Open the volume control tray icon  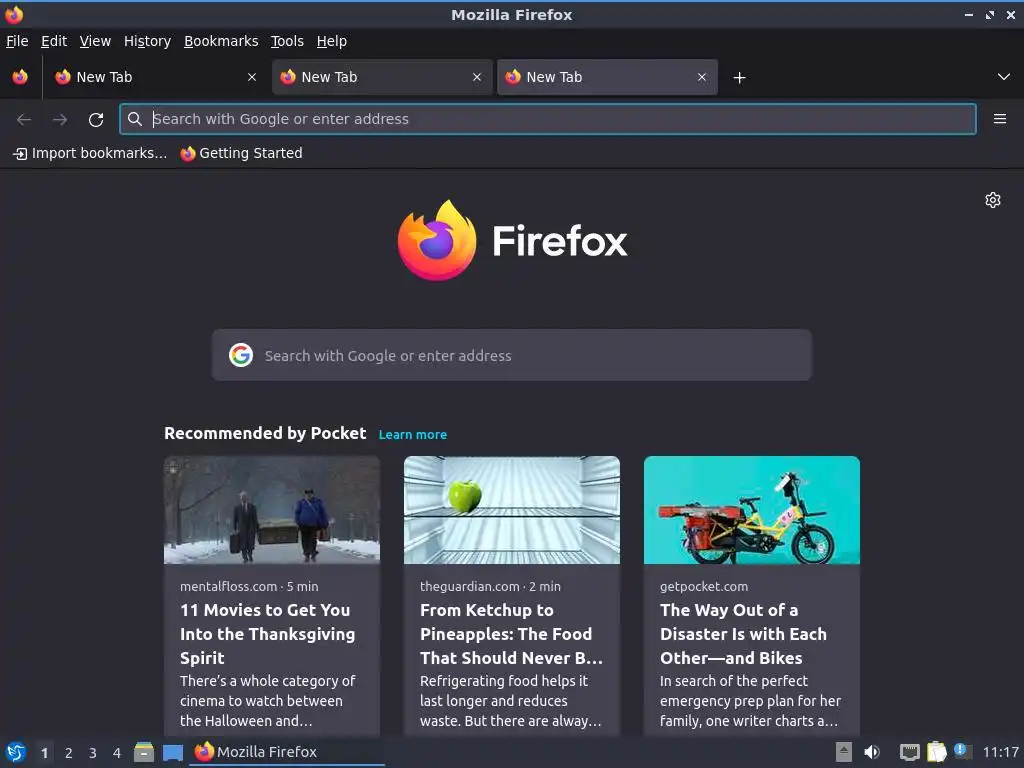point(872,752)
